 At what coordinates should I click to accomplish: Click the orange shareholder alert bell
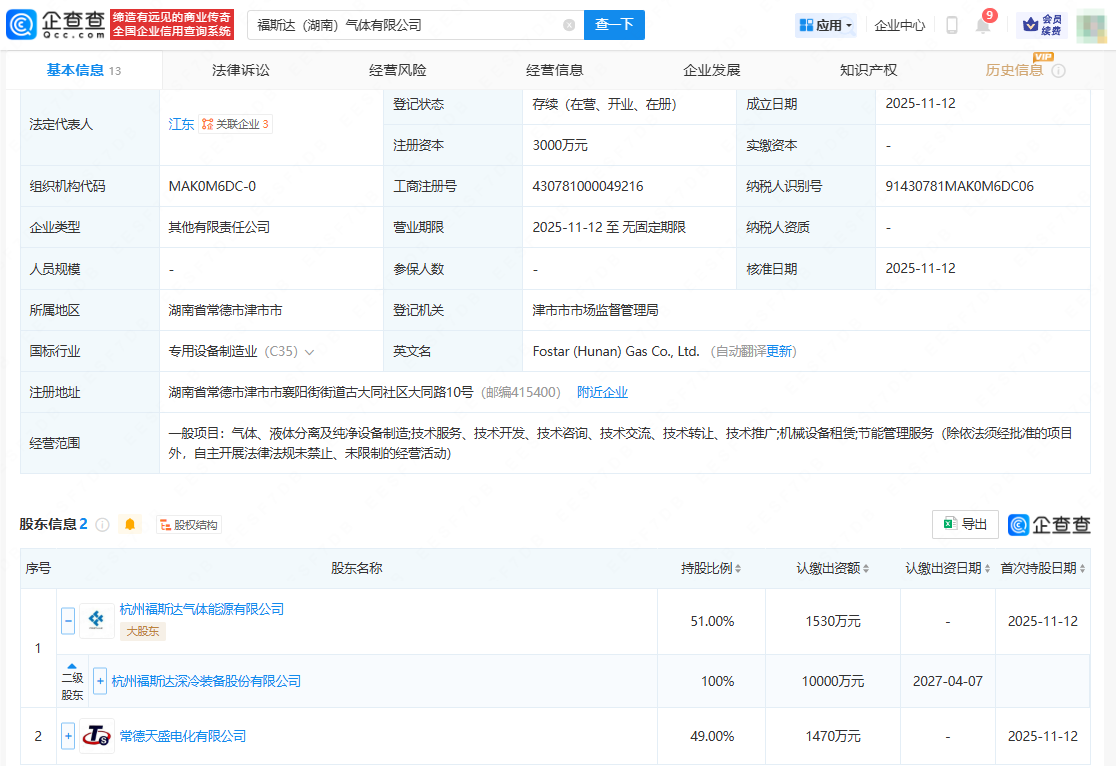(x=129, y=524)
